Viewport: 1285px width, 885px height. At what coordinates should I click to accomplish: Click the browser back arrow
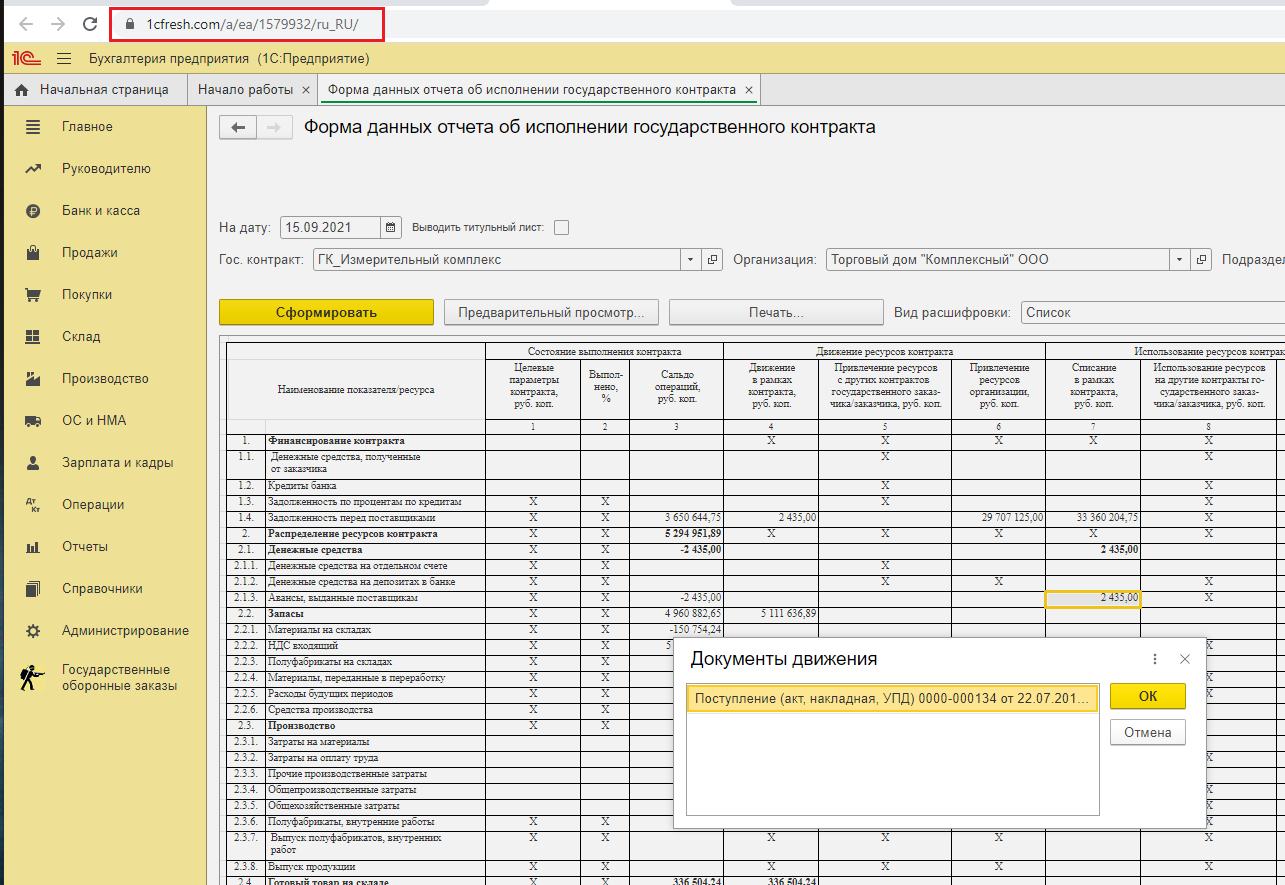click(x=25, y=24)
